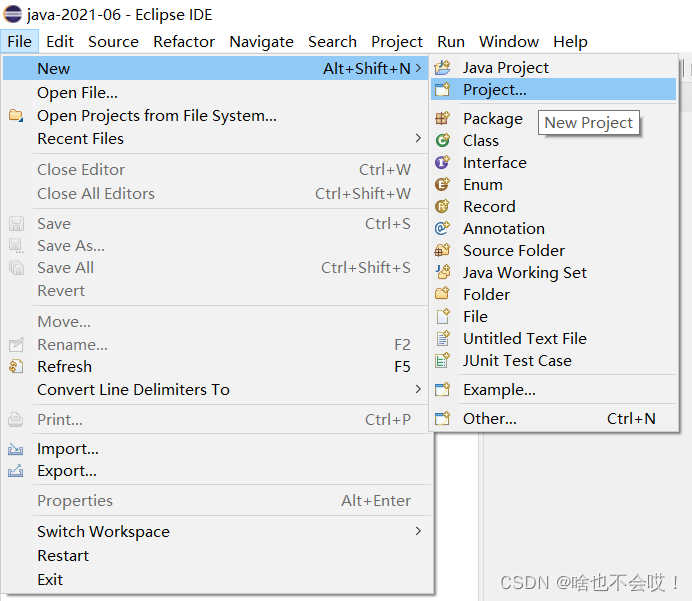This screenshot has height=601, width=692.
Task: Click the purple Interface icon
Action: [x=442, y=162]
